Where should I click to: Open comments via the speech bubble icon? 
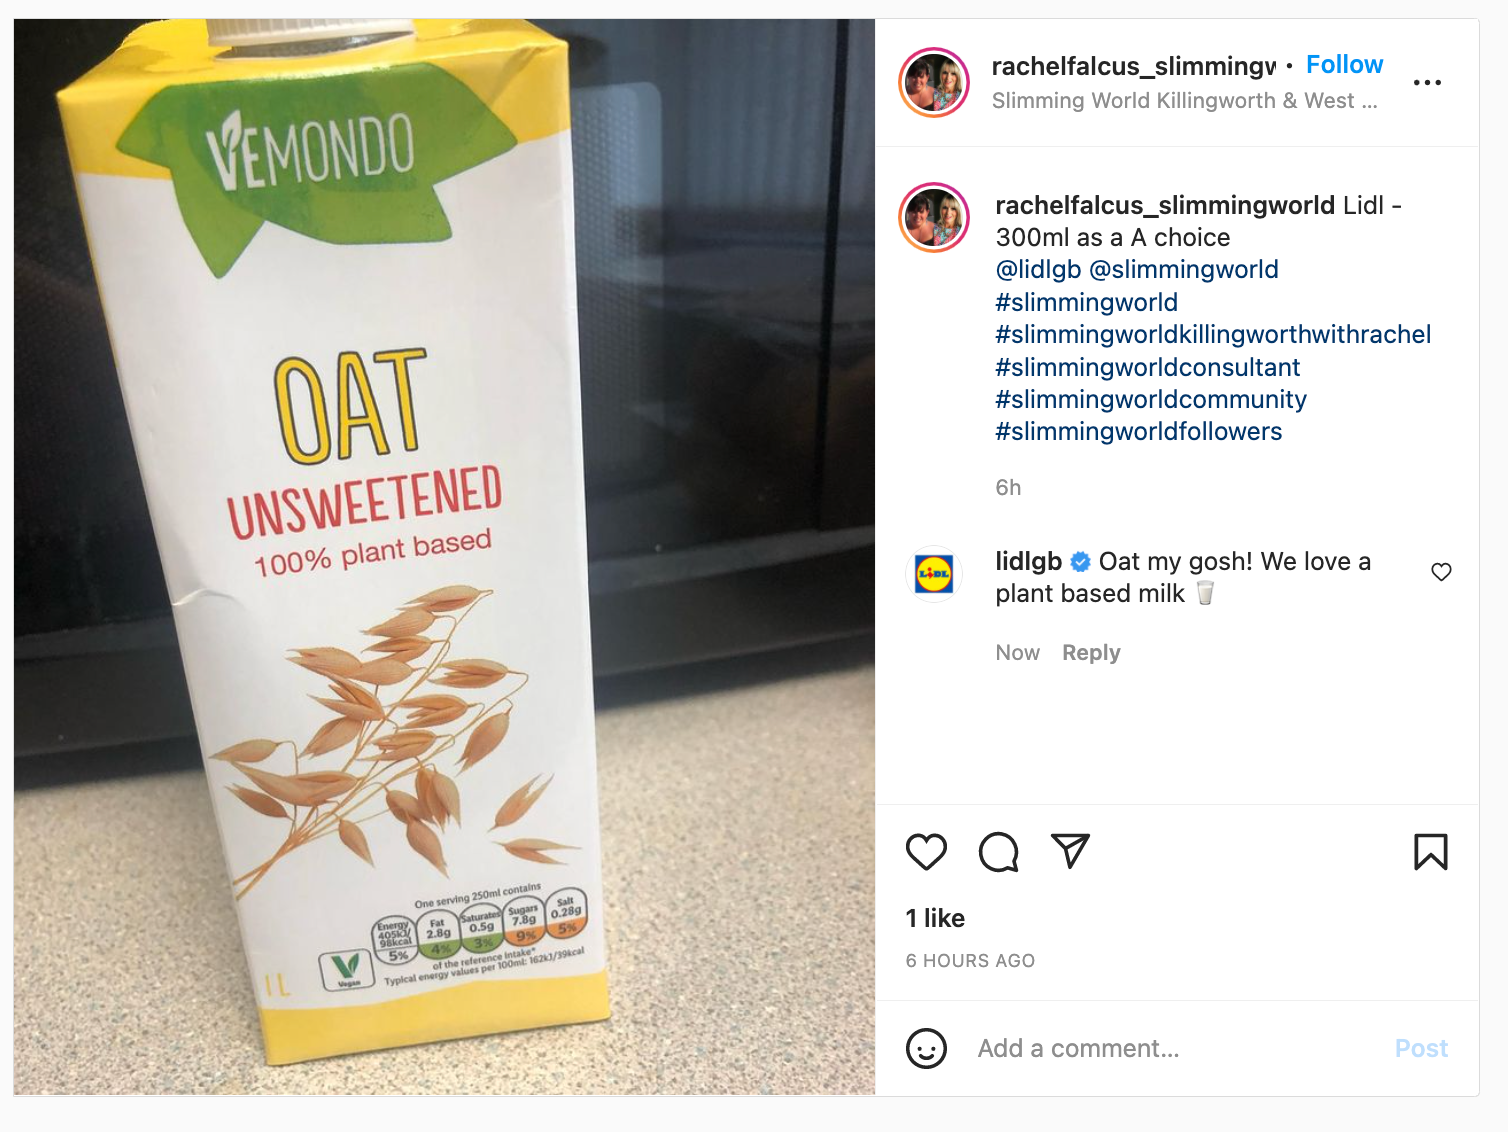pos(998,852)
